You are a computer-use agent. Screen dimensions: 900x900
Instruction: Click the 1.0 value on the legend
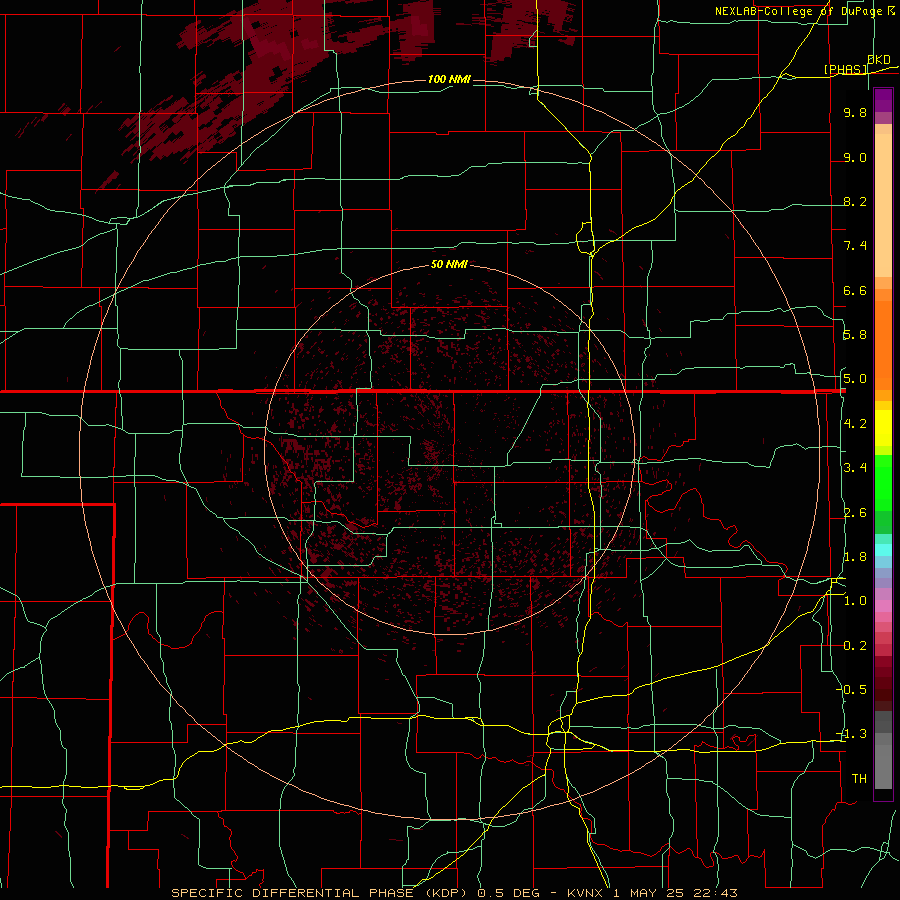(855, 601)
